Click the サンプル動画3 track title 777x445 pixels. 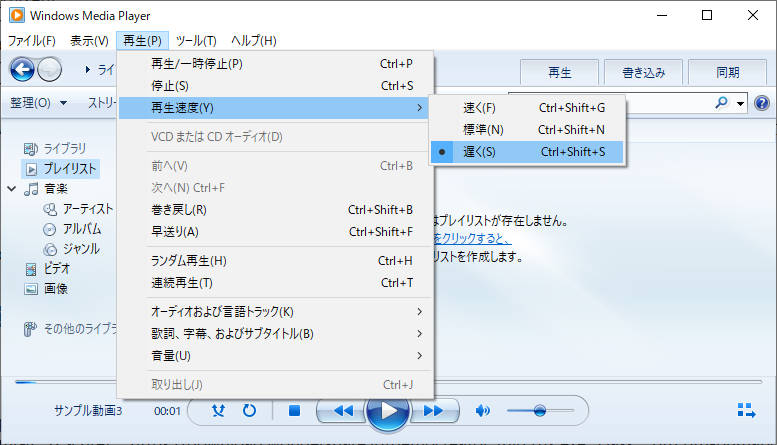tap(88, 411)
